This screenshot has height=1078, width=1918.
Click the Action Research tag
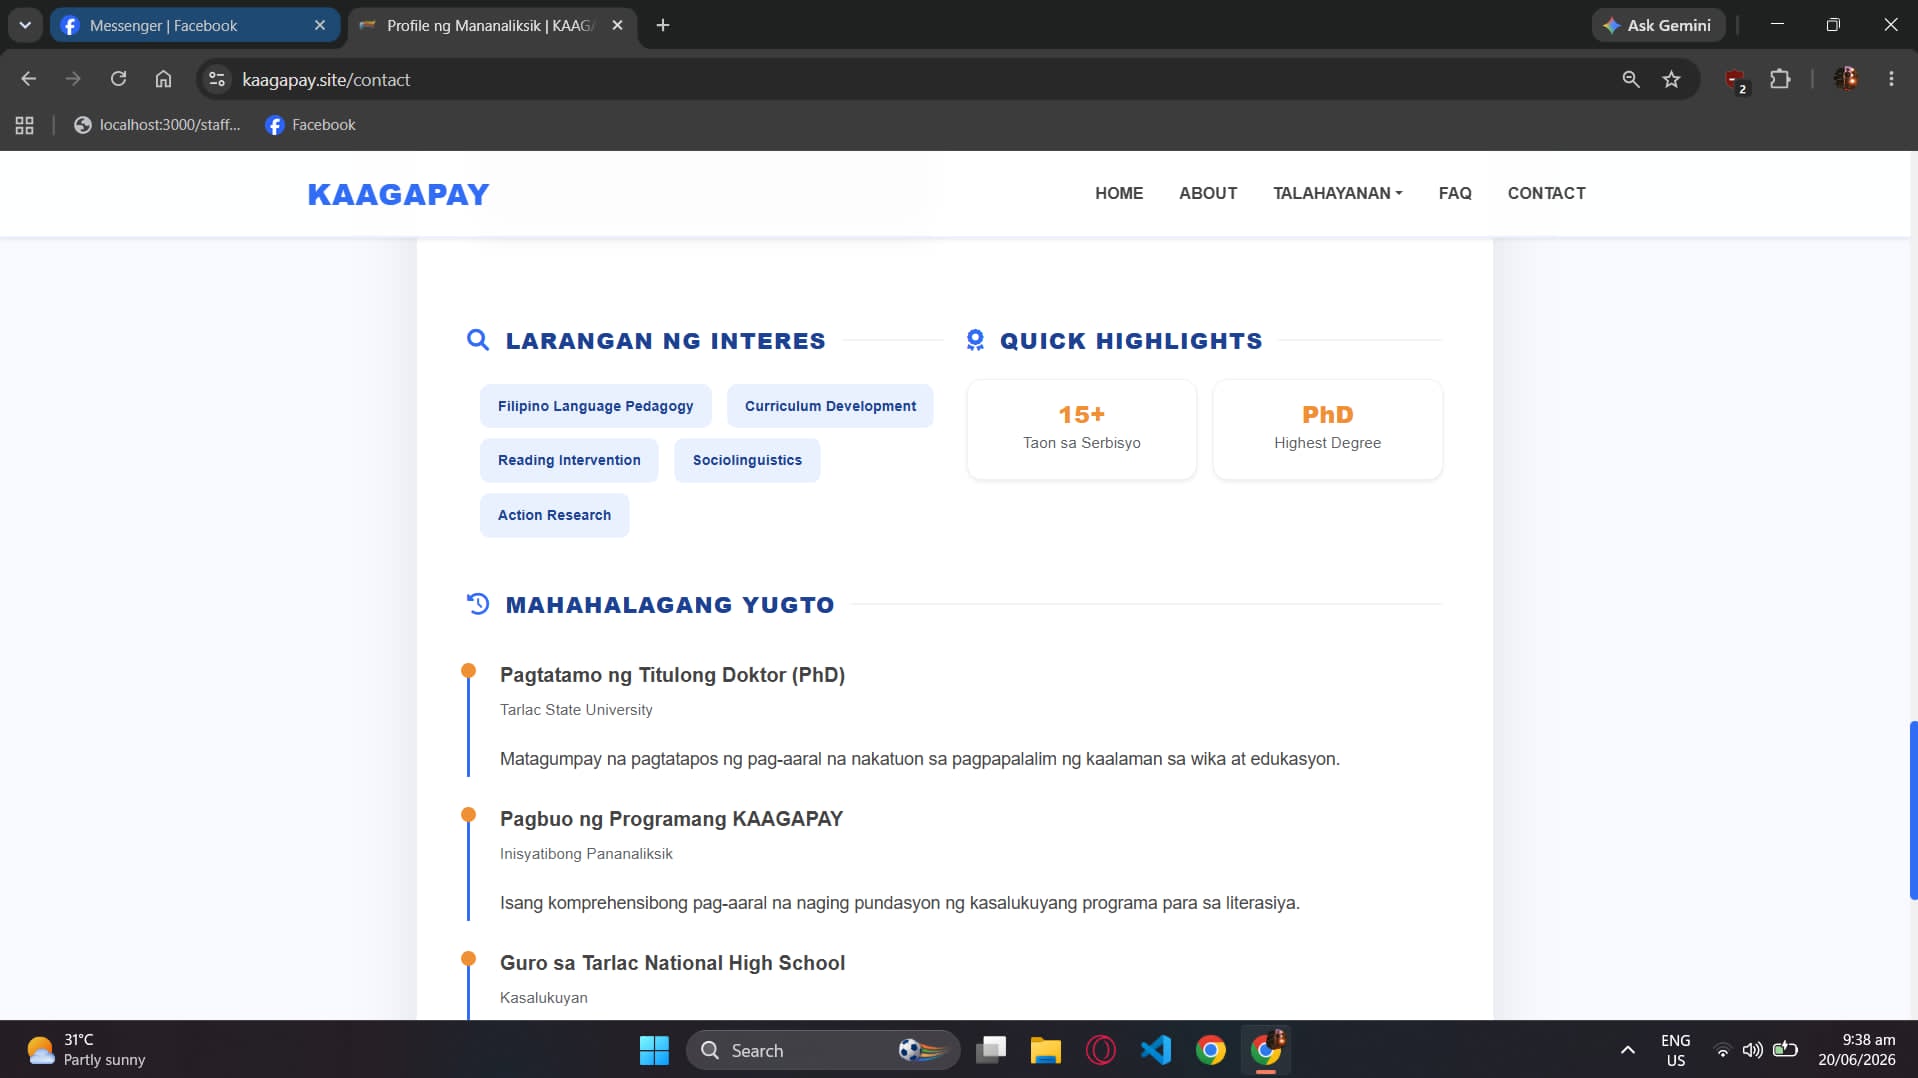tap(554, 515)
